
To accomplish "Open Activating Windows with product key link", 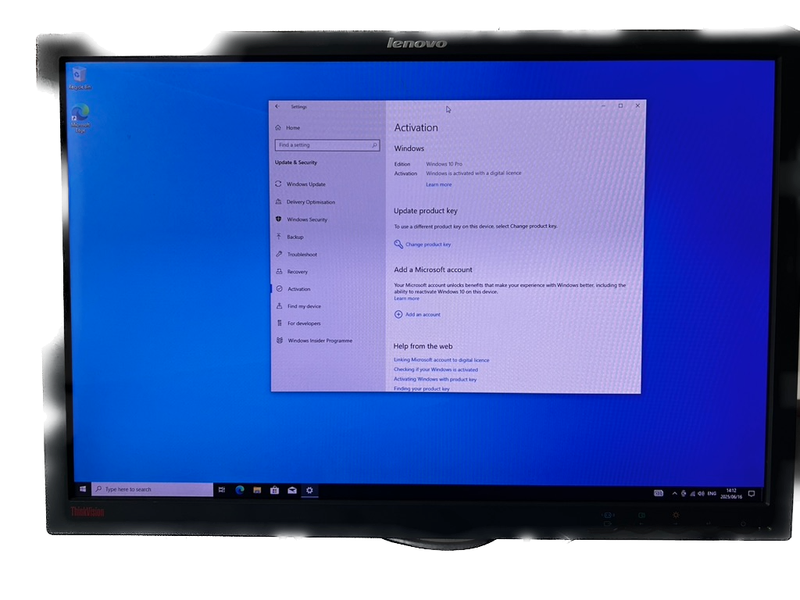I will (435, 379).
